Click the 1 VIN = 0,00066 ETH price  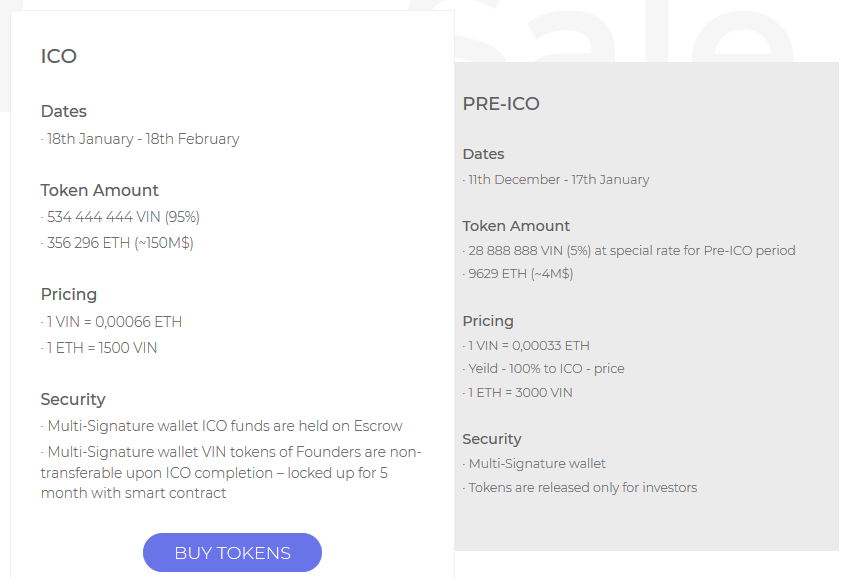pyautogui.click(x=111, y=322)
